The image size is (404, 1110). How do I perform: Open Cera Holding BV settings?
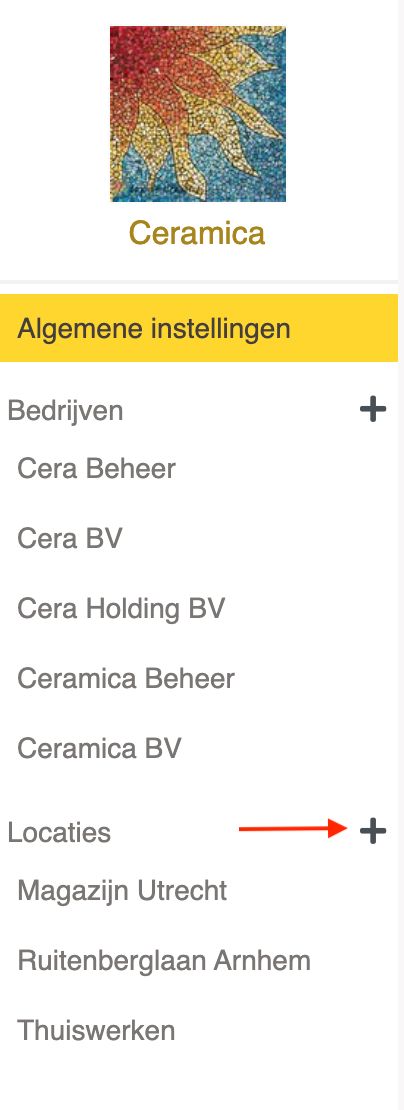(121, 609)
